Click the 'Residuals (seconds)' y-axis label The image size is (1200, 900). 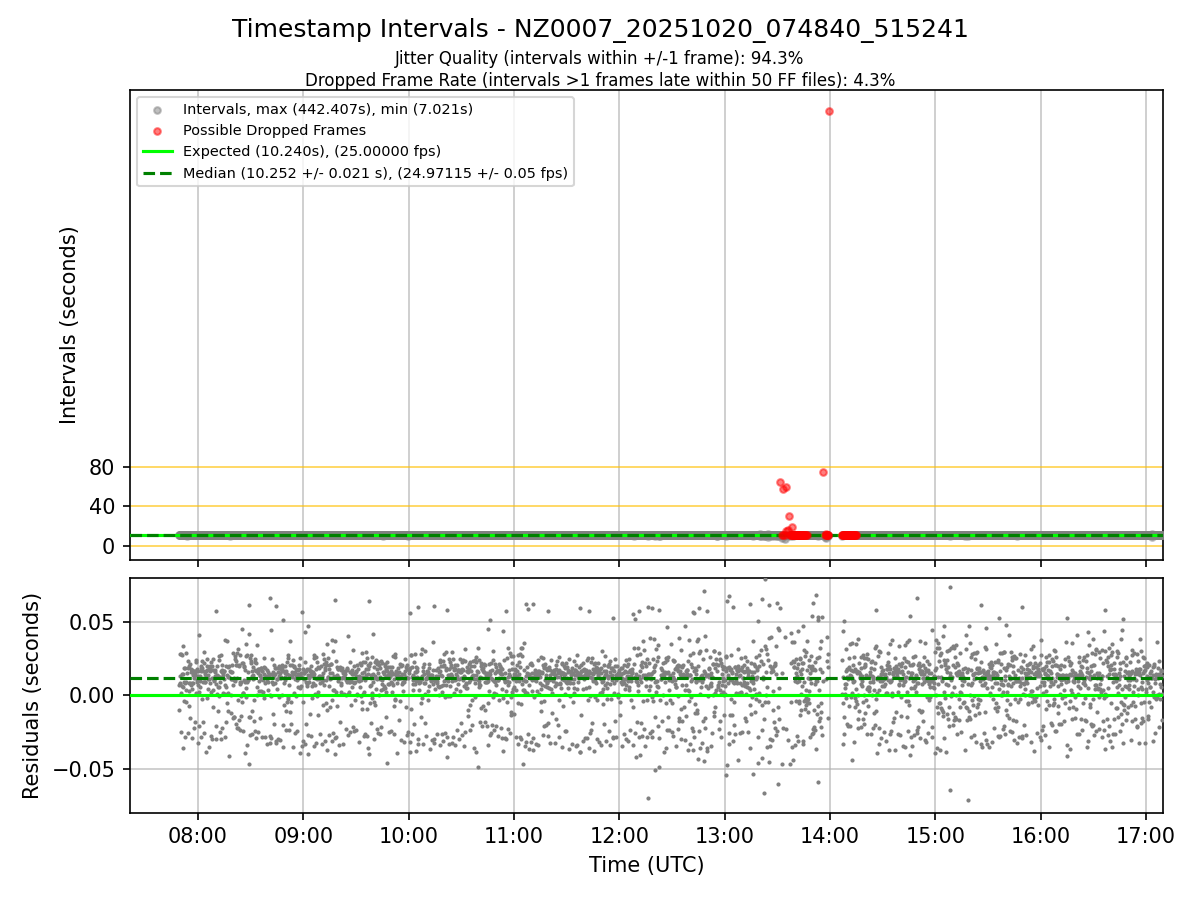(32, 696)
